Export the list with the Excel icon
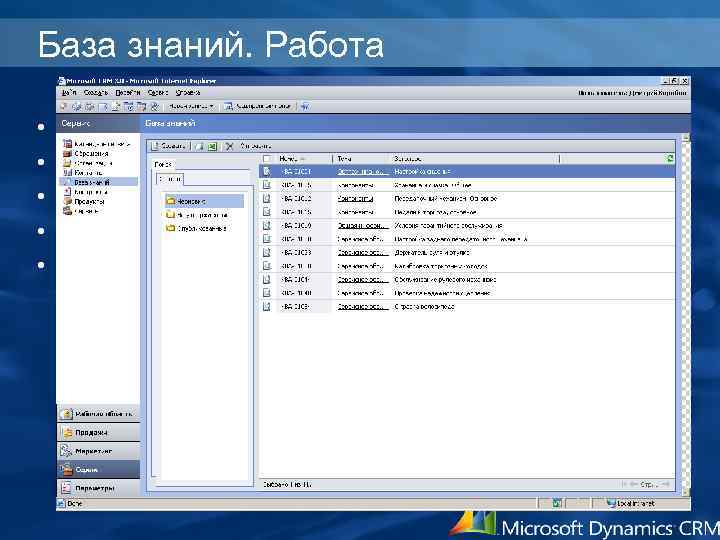The image size is (720, 540). point(212,146)
